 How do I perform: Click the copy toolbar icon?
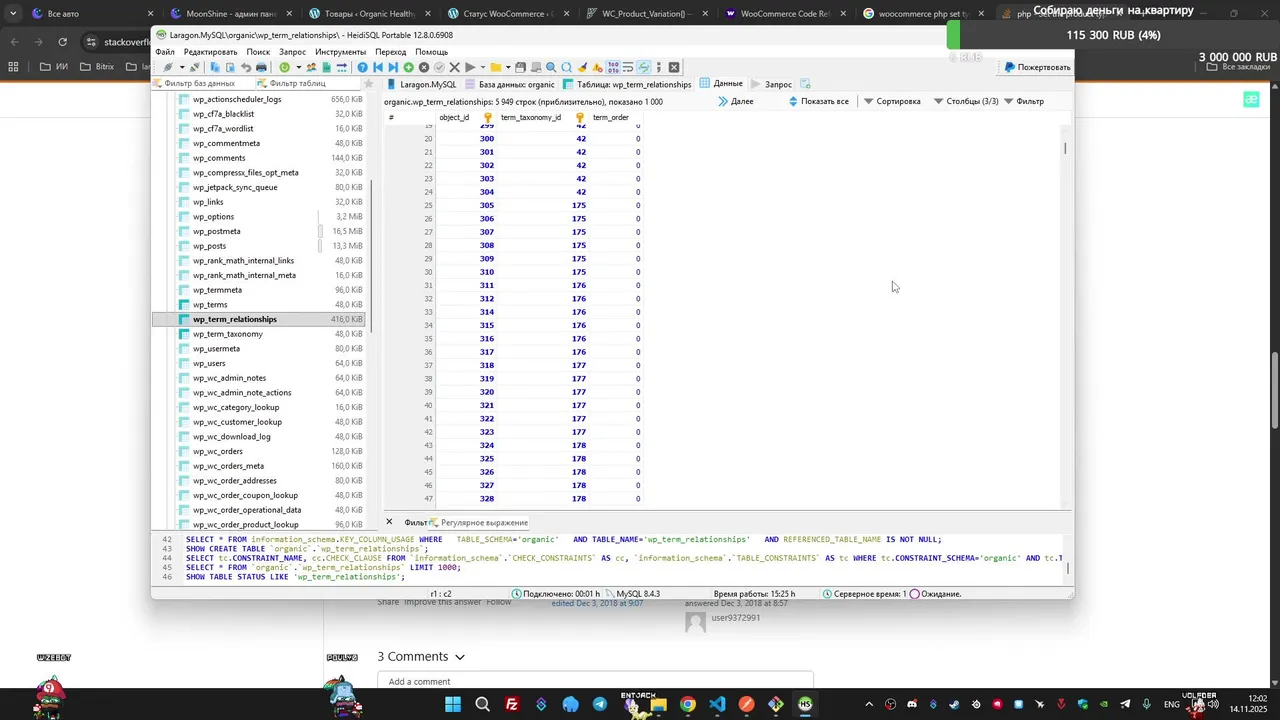tap(215, 67)
